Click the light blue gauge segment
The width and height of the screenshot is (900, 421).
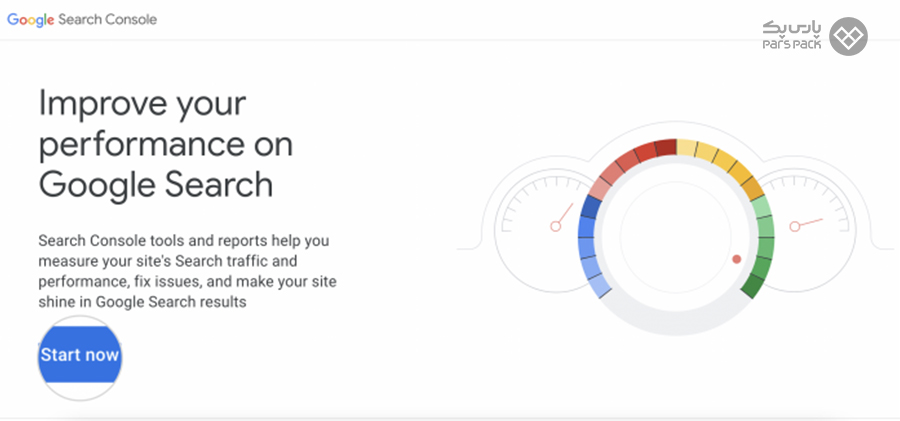click(x=600, y=285)
